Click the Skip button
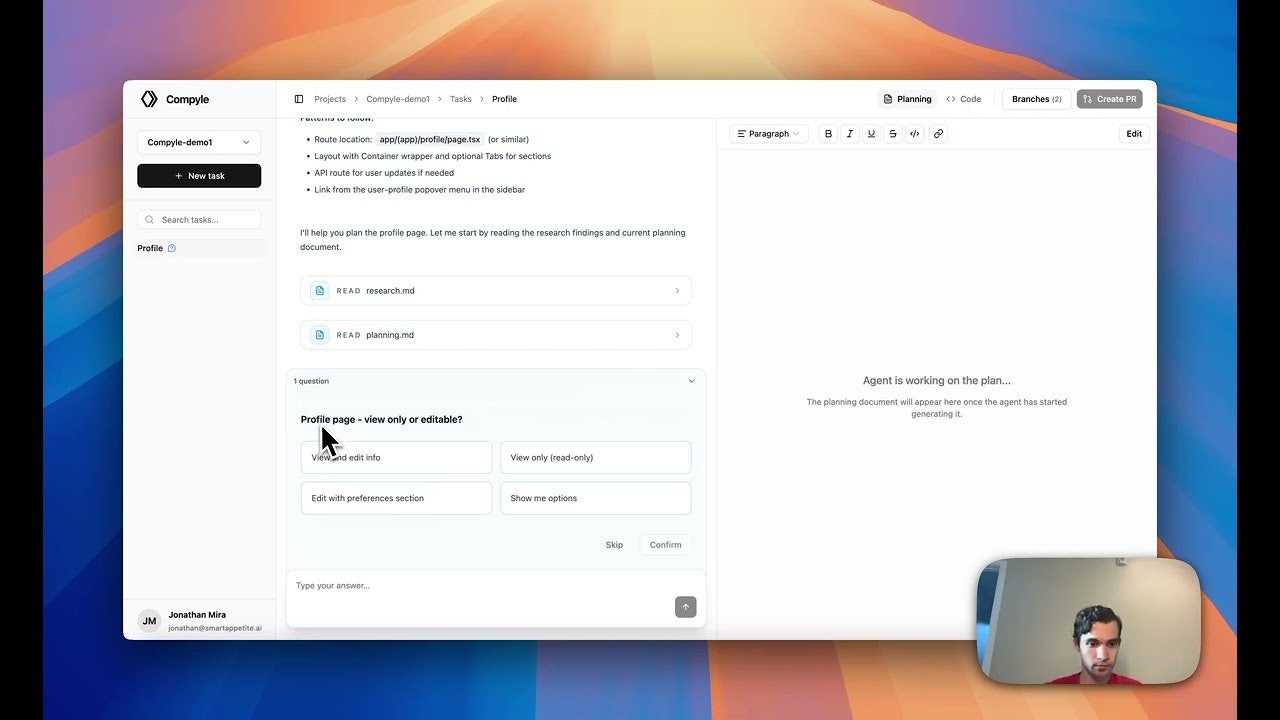Image resolution: width=1280 pixels, height=720 pixels. tap(614, 545)
